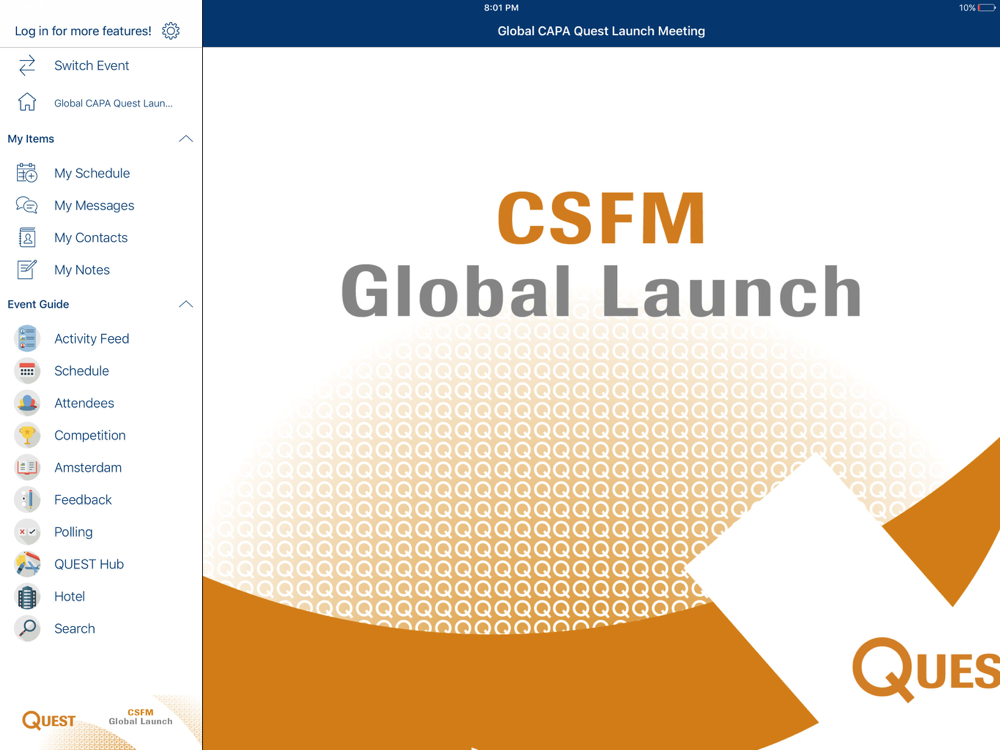Open the Search label
1000x750 pixels.
coord(74,628)
